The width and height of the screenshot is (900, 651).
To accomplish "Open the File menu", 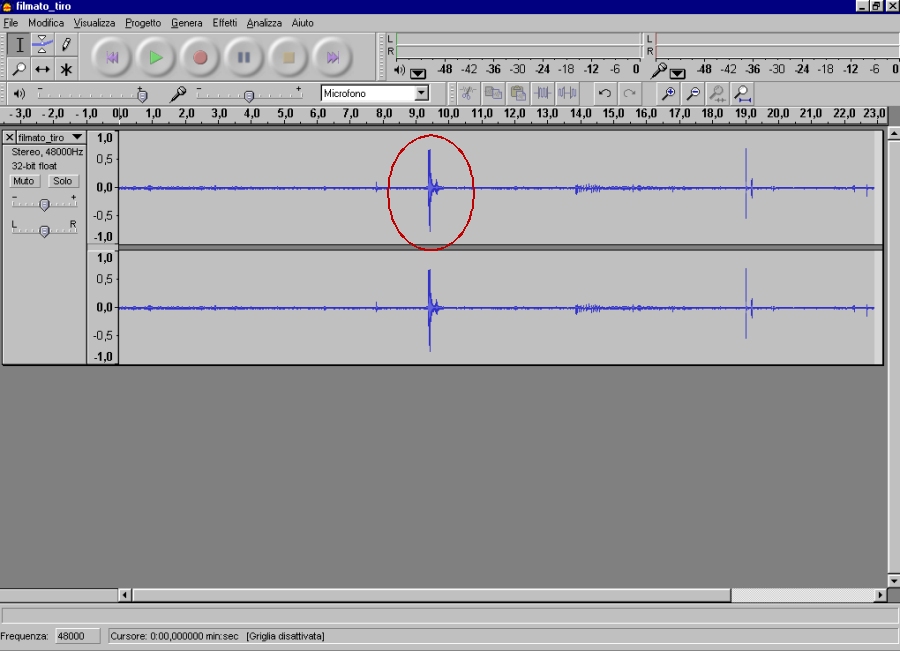I will (x=11, y=23).
